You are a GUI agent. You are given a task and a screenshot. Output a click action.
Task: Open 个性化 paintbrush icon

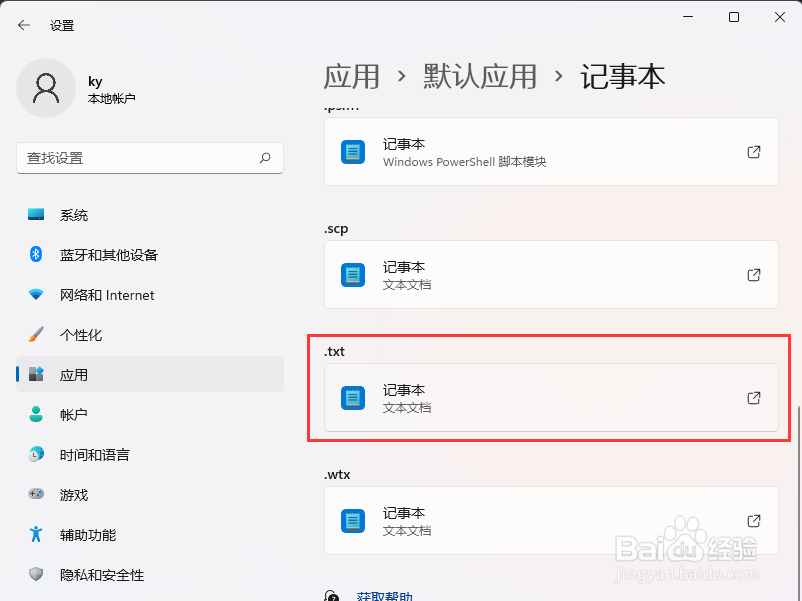click(x=37, y=335)
